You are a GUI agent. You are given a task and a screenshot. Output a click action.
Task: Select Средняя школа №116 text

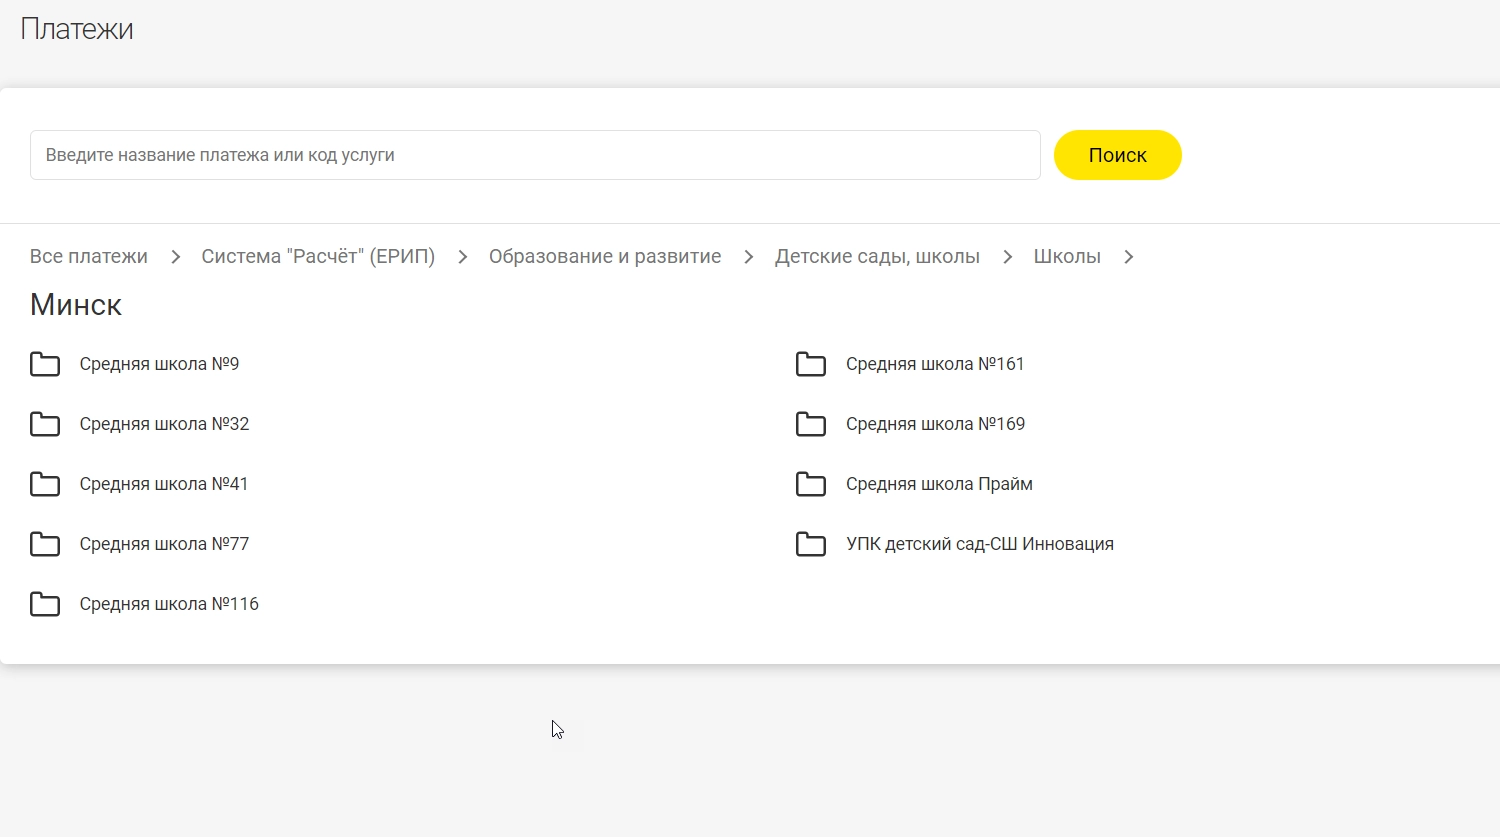pyautogui.click(x=169, y=604)
